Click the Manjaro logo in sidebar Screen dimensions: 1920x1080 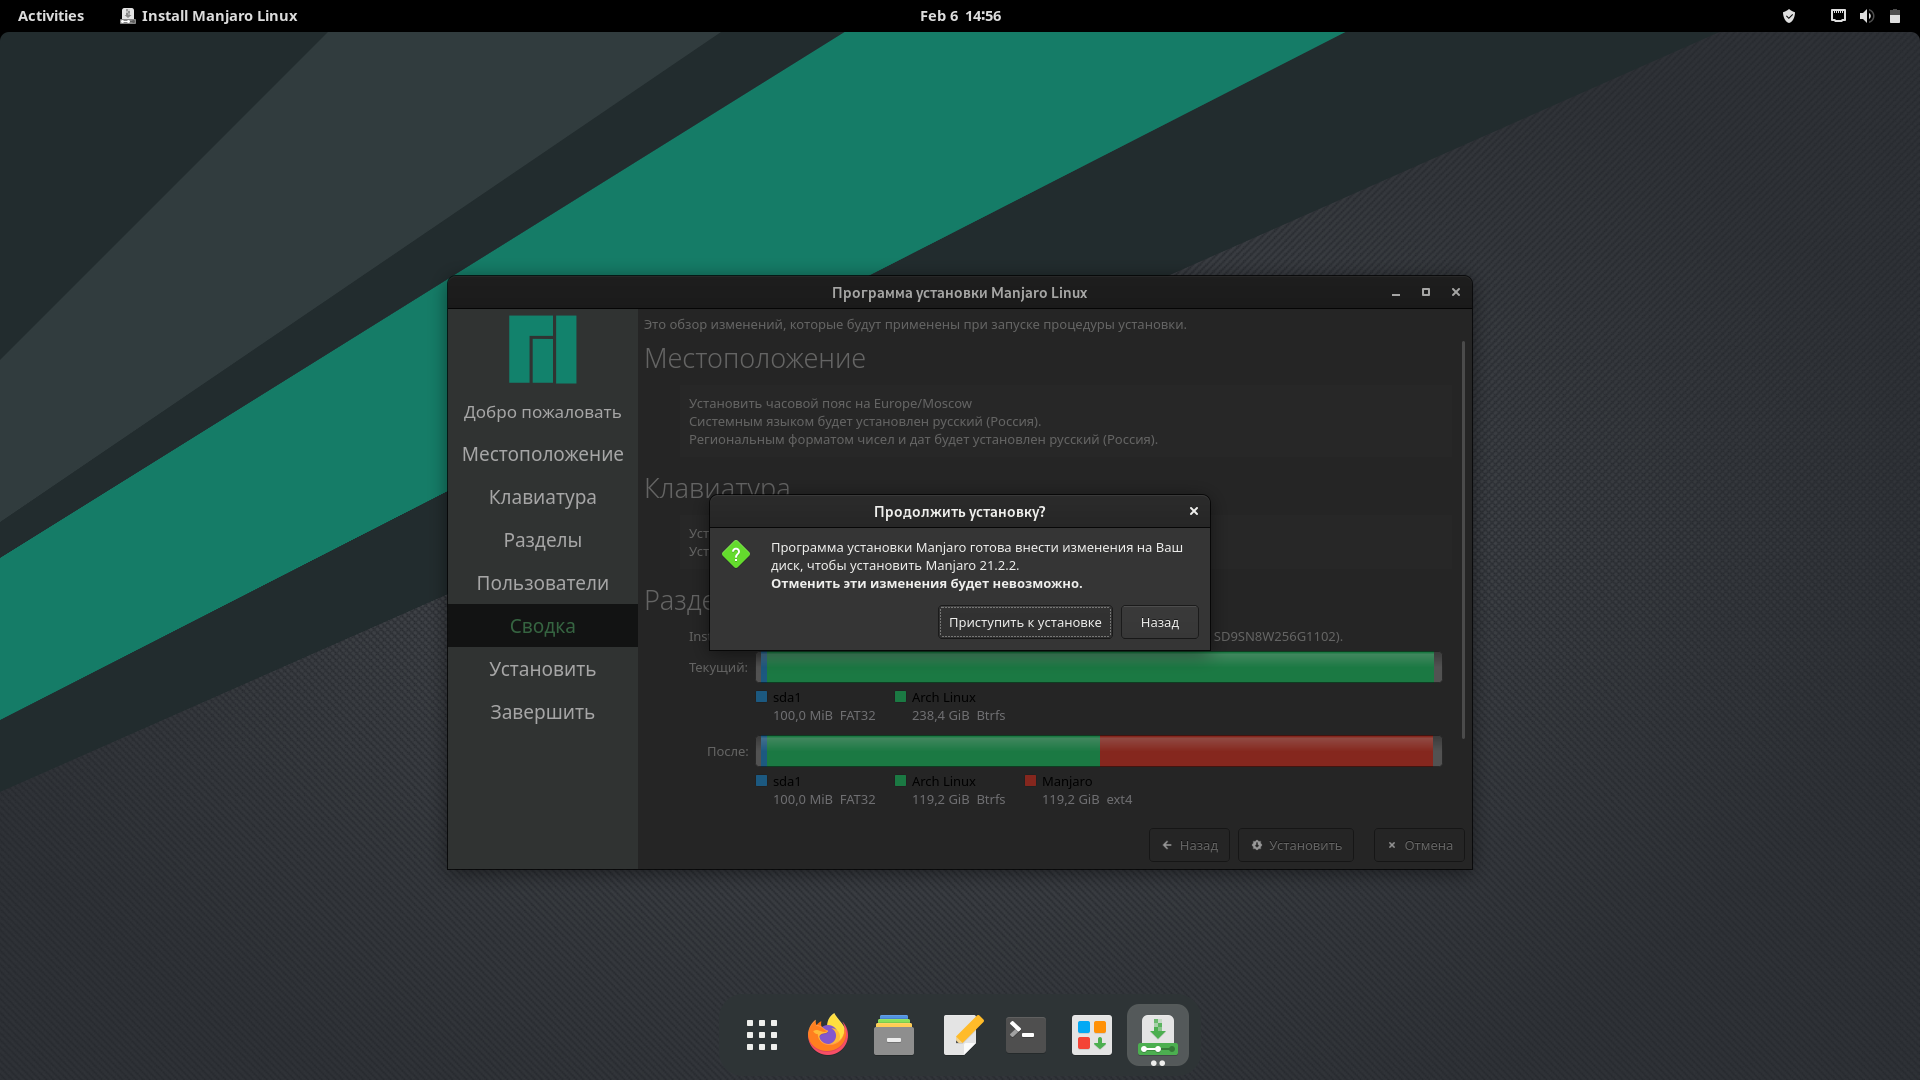click(x=543, y=349)
